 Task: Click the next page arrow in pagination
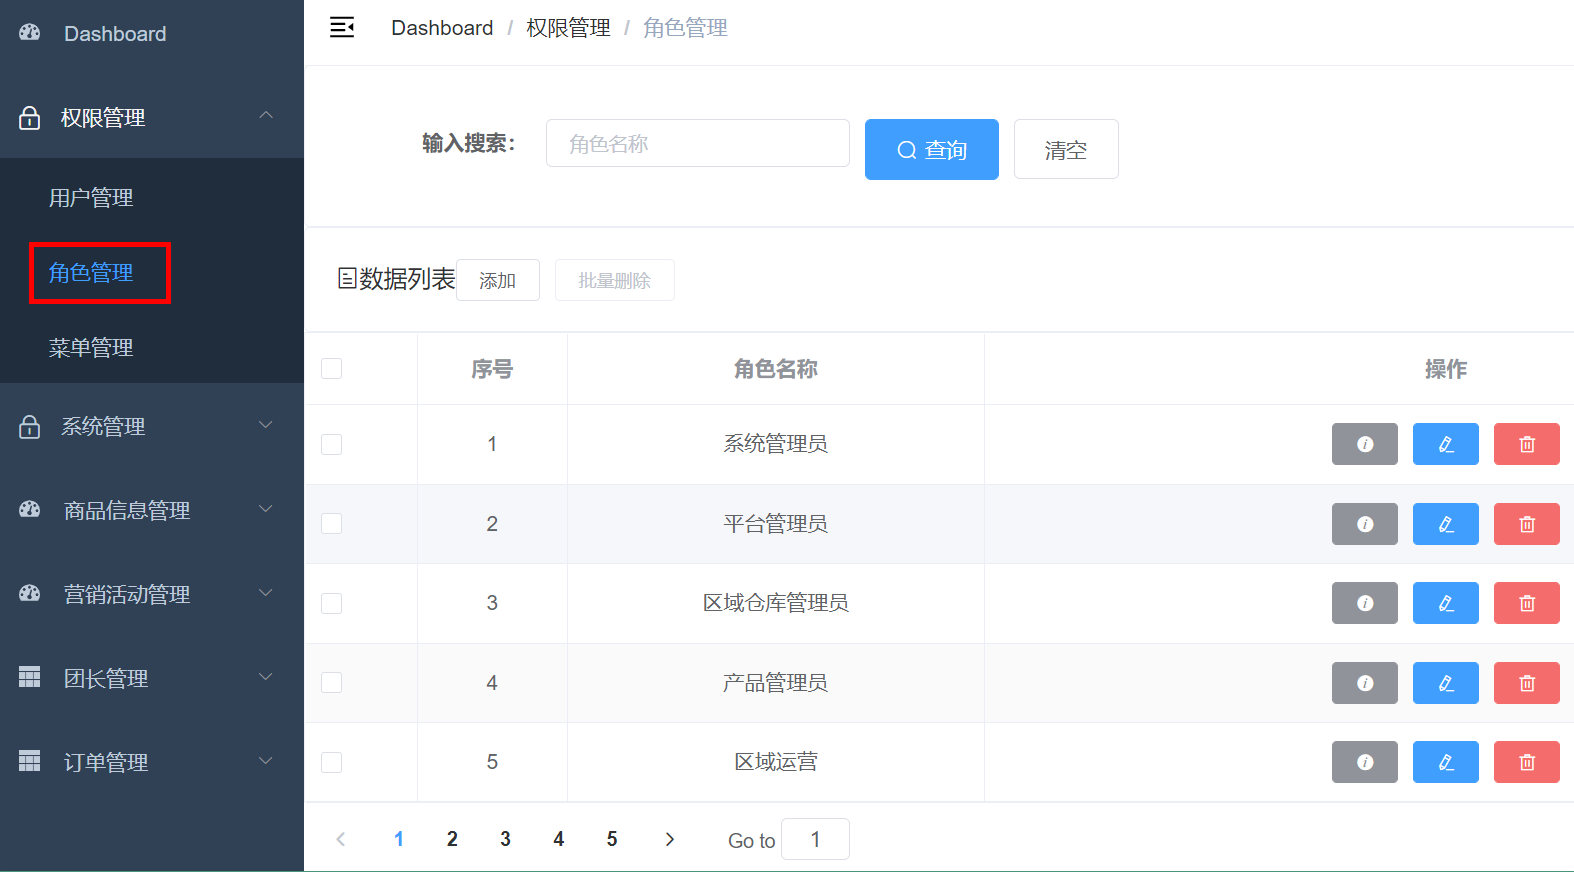[669, 839]
